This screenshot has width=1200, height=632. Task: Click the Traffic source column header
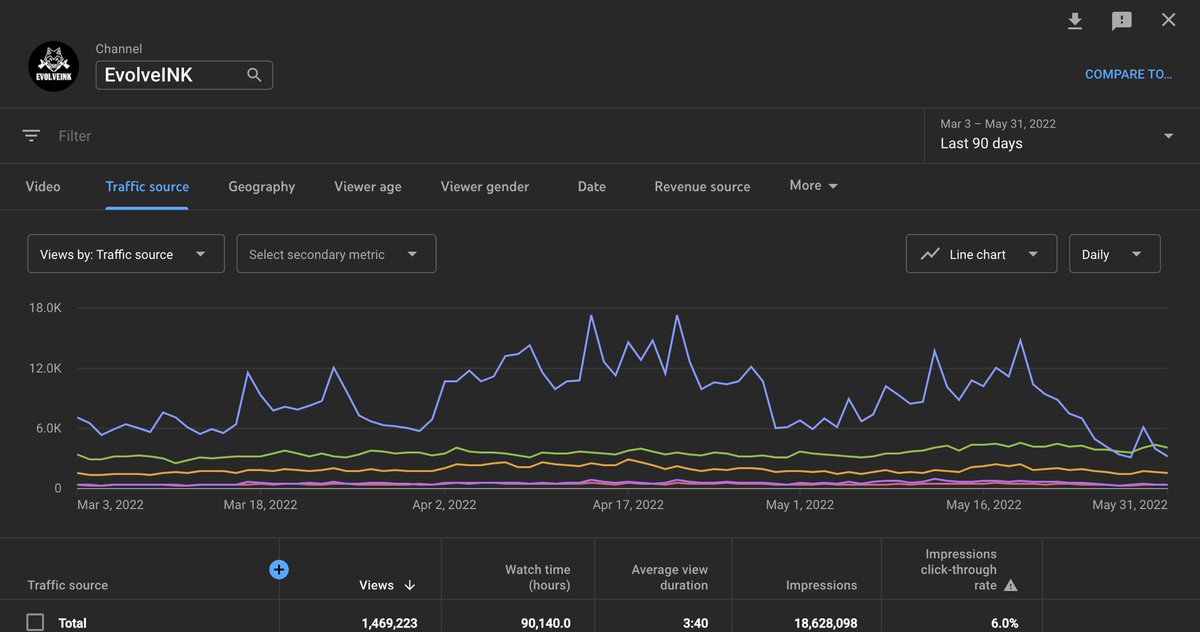pos(67,585)
